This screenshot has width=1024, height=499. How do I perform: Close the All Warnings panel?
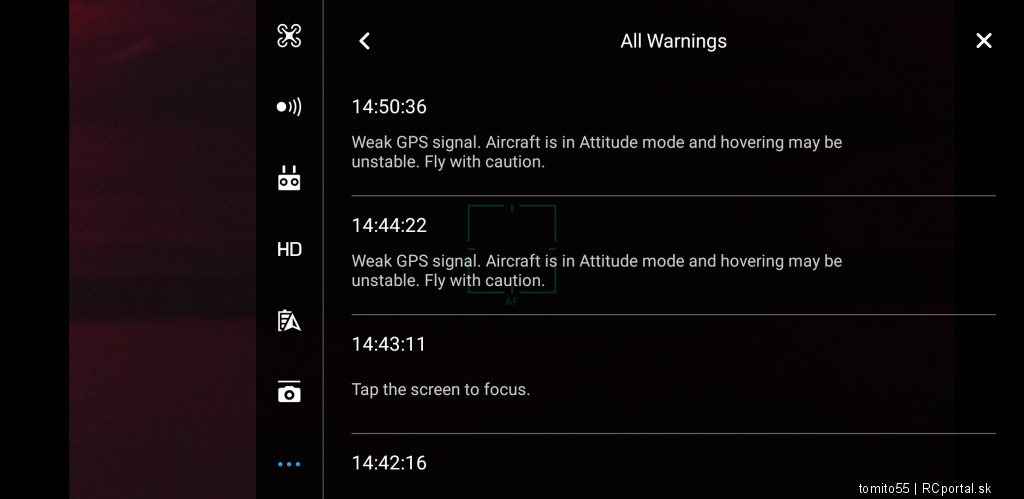(984, 41)
